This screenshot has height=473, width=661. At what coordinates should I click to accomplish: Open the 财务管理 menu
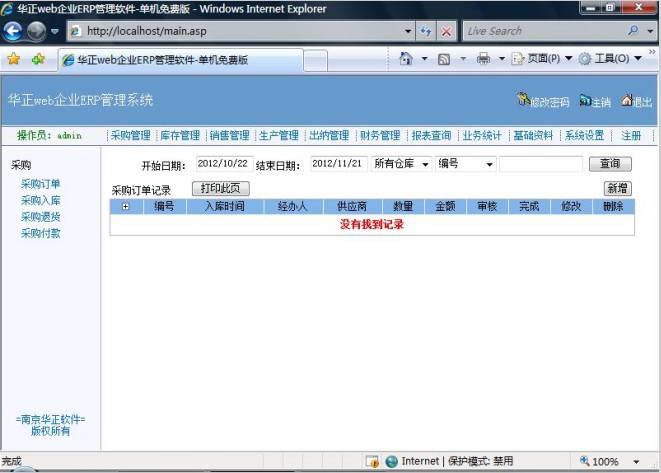pyautogui.click(x=380, y=136)
